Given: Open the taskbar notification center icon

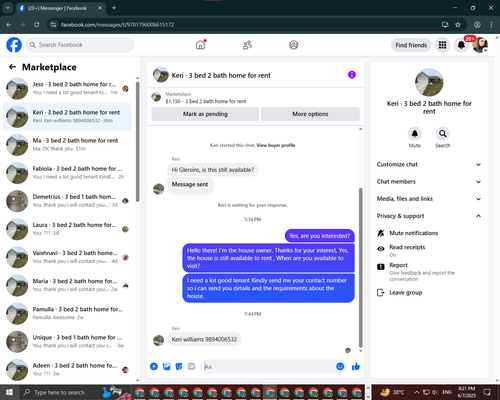Looking at the screenshot, I should click(x=487, y=392).
